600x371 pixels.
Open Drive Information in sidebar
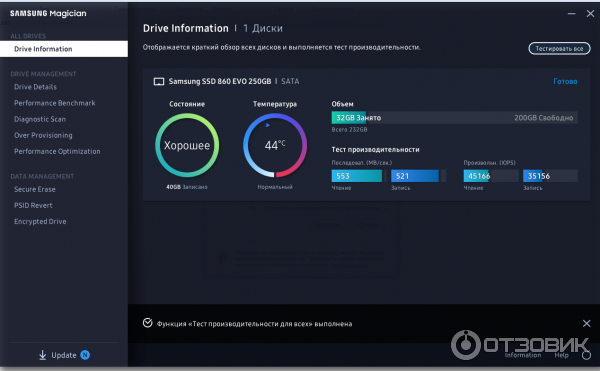pyautogui.click(x=64, y=49)
